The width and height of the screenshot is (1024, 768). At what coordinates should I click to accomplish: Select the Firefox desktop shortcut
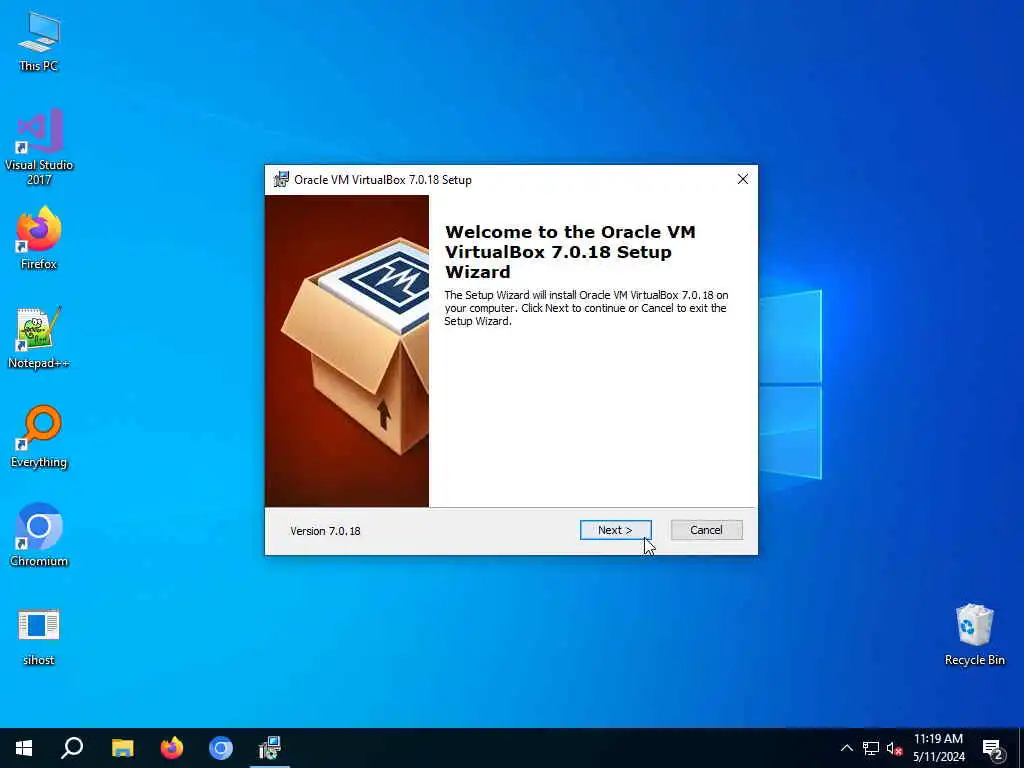(x=39, y=238)
